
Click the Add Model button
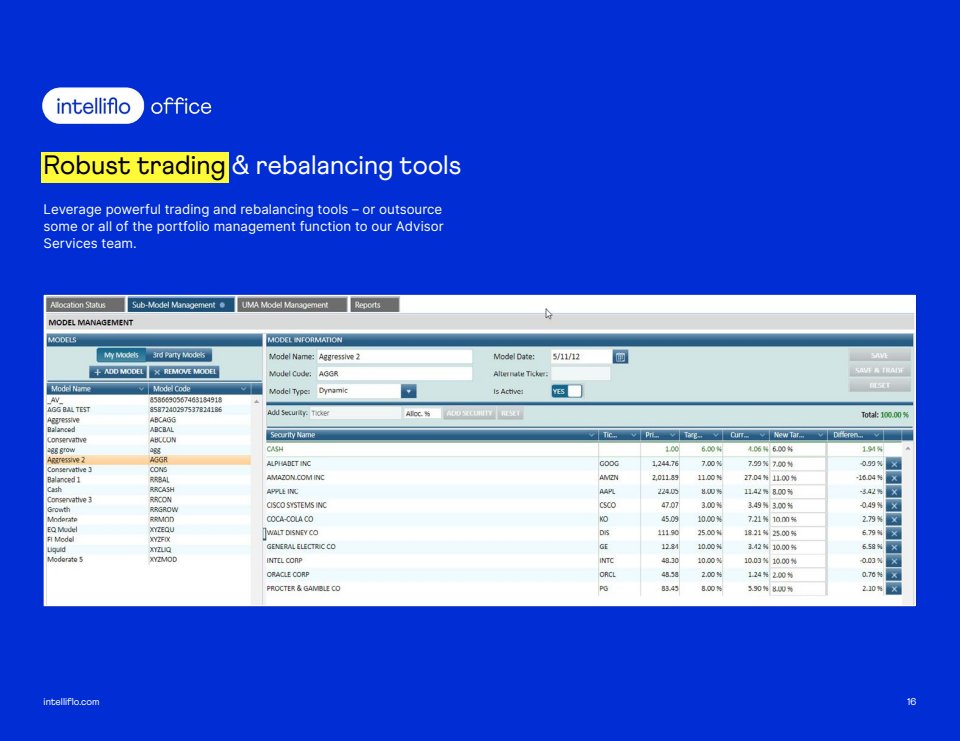point(119,371)
